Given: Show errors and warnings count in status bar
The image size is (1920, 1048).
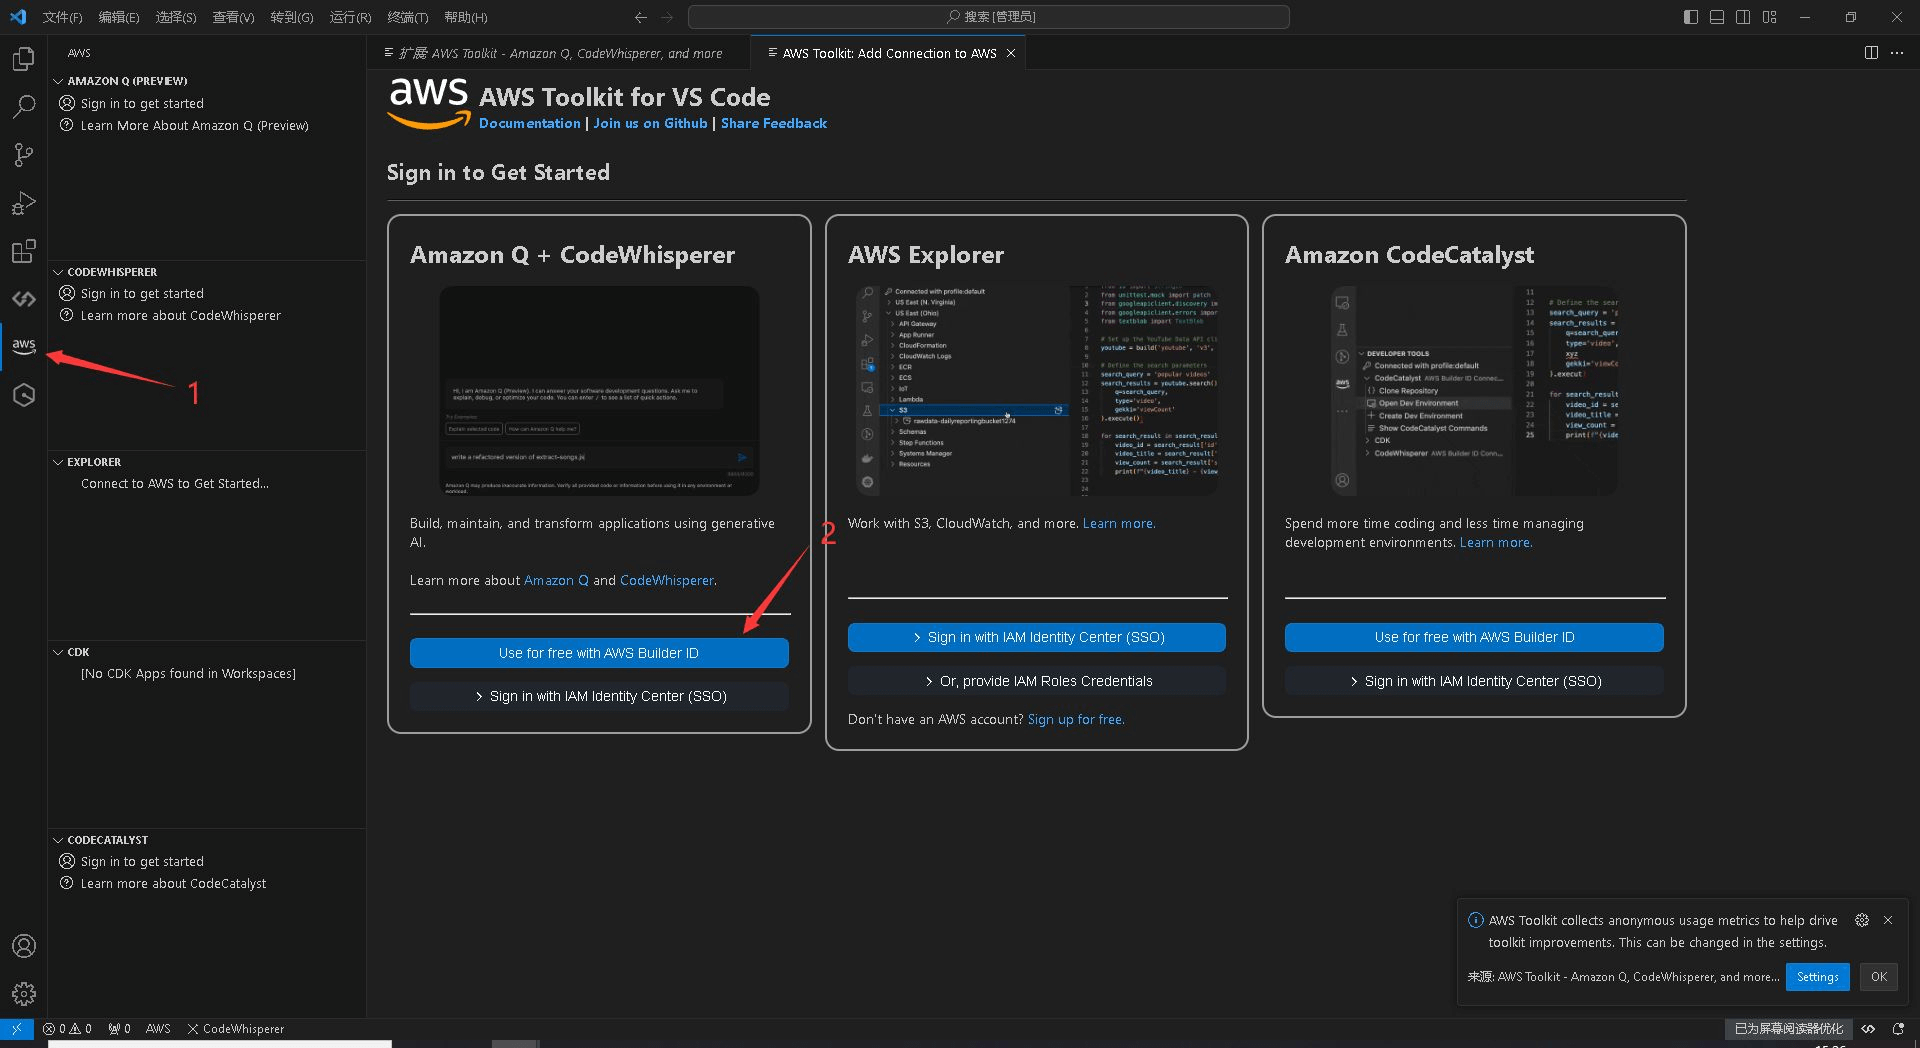Looking at the screenshot, I should click(x=67, y=1028).
